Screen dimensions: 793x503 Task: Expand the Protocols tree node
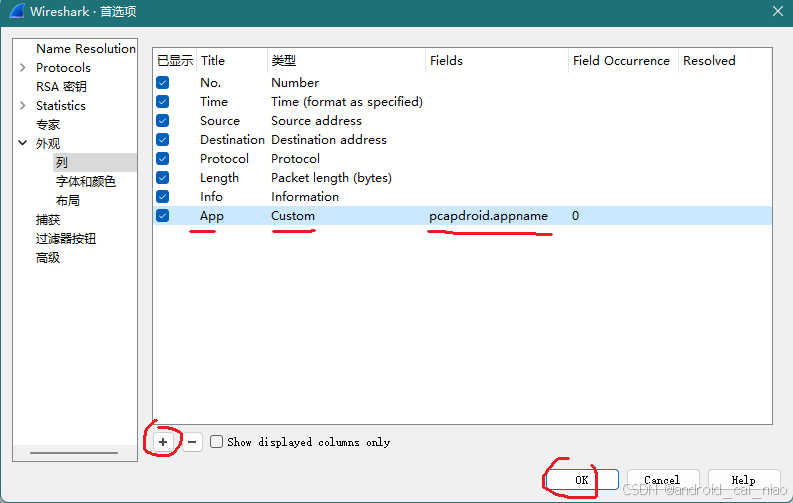tap(22, 67)
